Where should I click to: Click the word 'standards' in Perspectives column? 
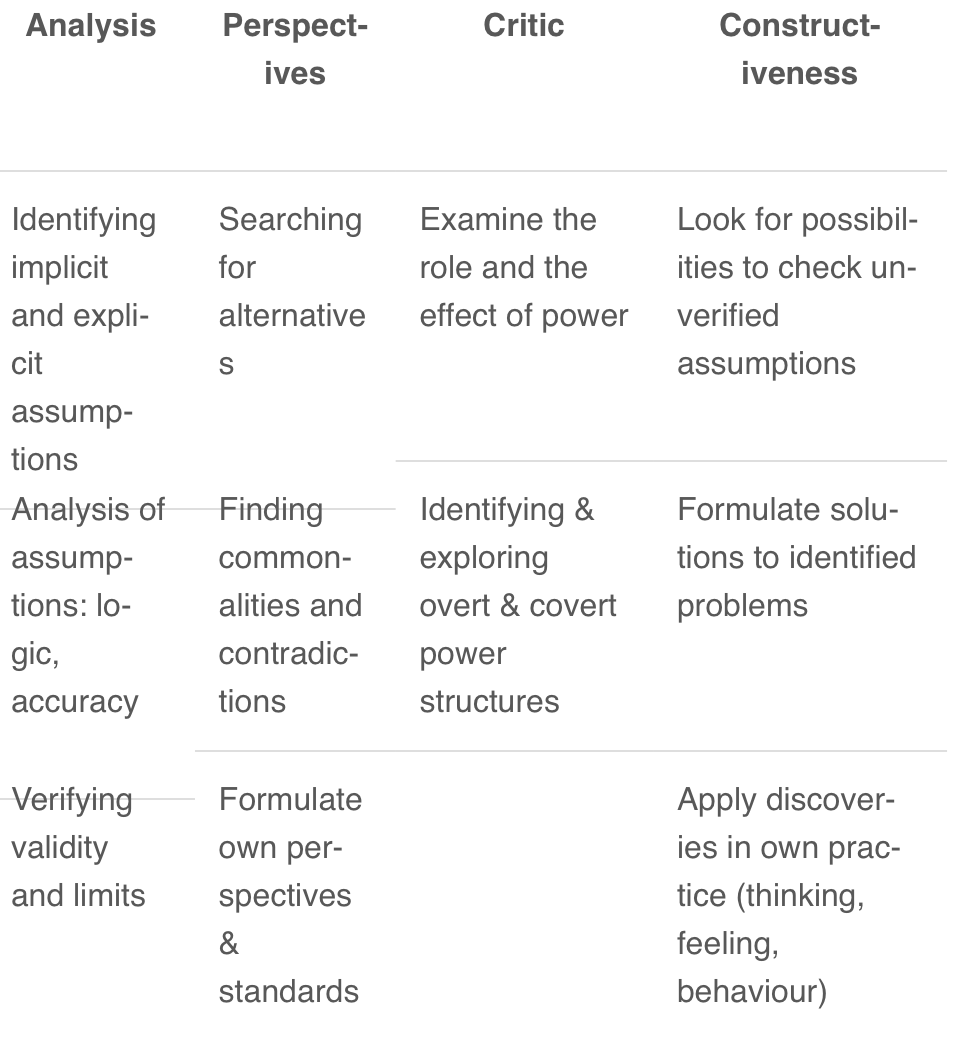[x=289, y=992]
